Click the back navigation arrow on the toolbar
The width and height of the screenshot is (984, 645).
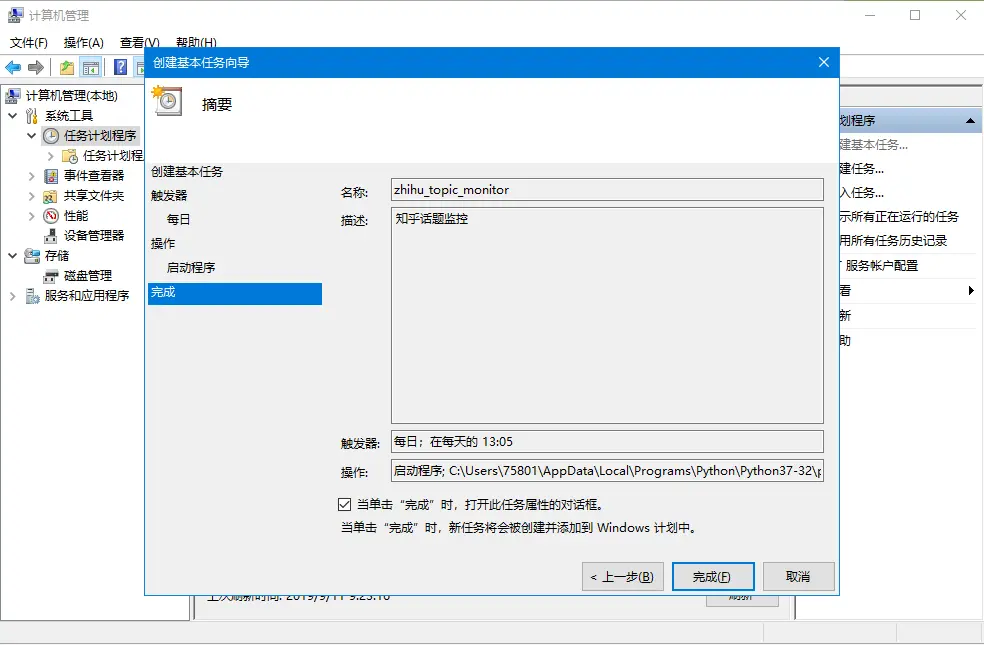pyautogui.click(x=13, y=66)
